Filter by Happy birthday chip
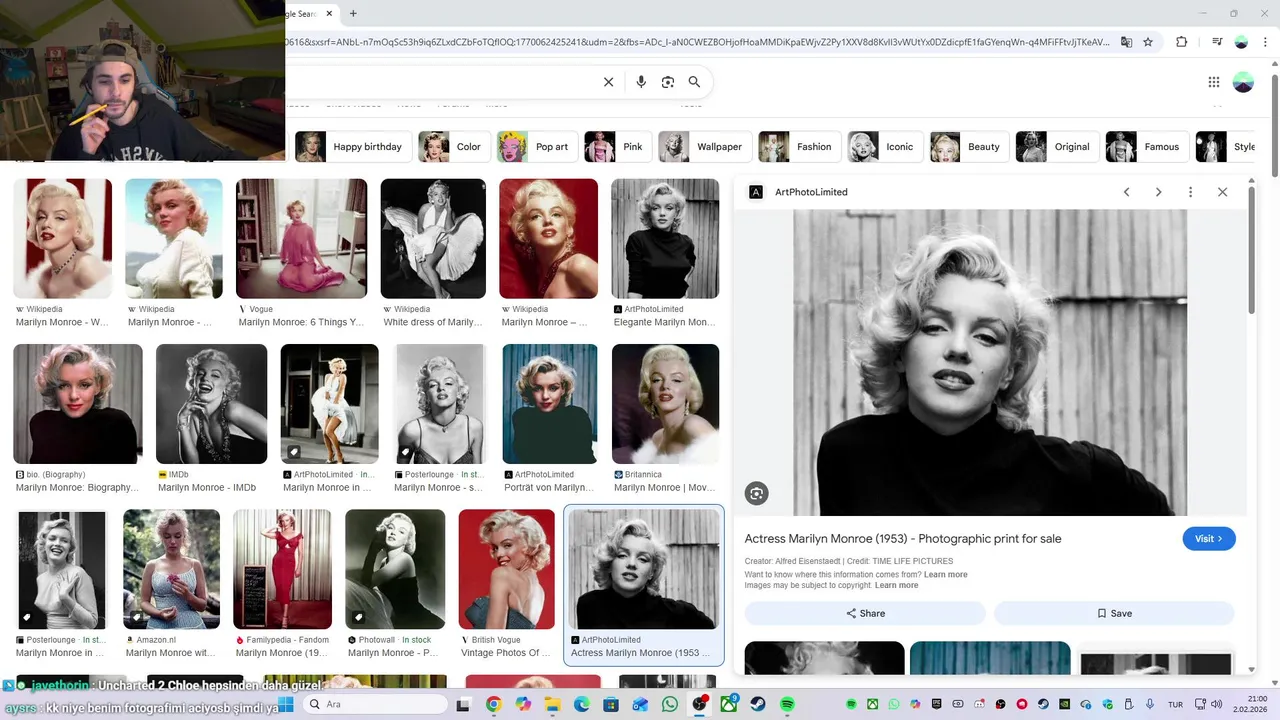1280x720 pixels. 353,147
